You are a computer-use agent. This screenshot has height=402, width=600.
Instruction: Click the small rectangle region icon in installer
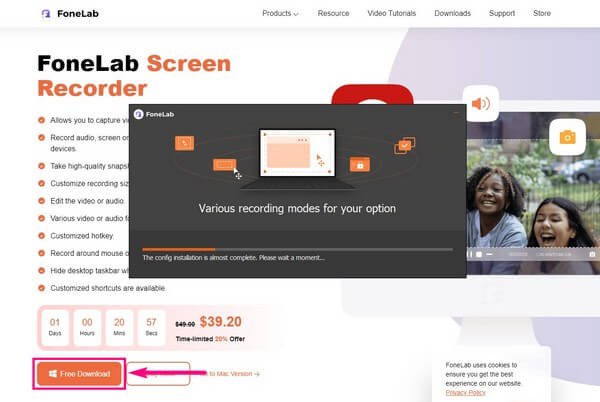[224, 165]
